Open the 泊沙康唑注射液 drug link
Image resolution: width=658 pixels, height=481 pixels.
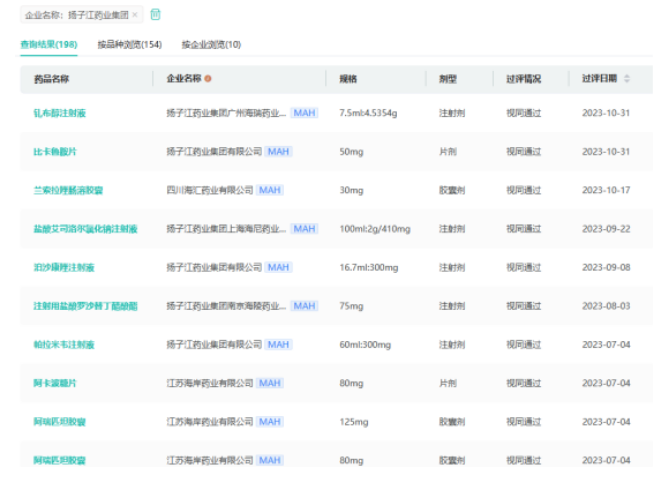[x=63, y=267]
